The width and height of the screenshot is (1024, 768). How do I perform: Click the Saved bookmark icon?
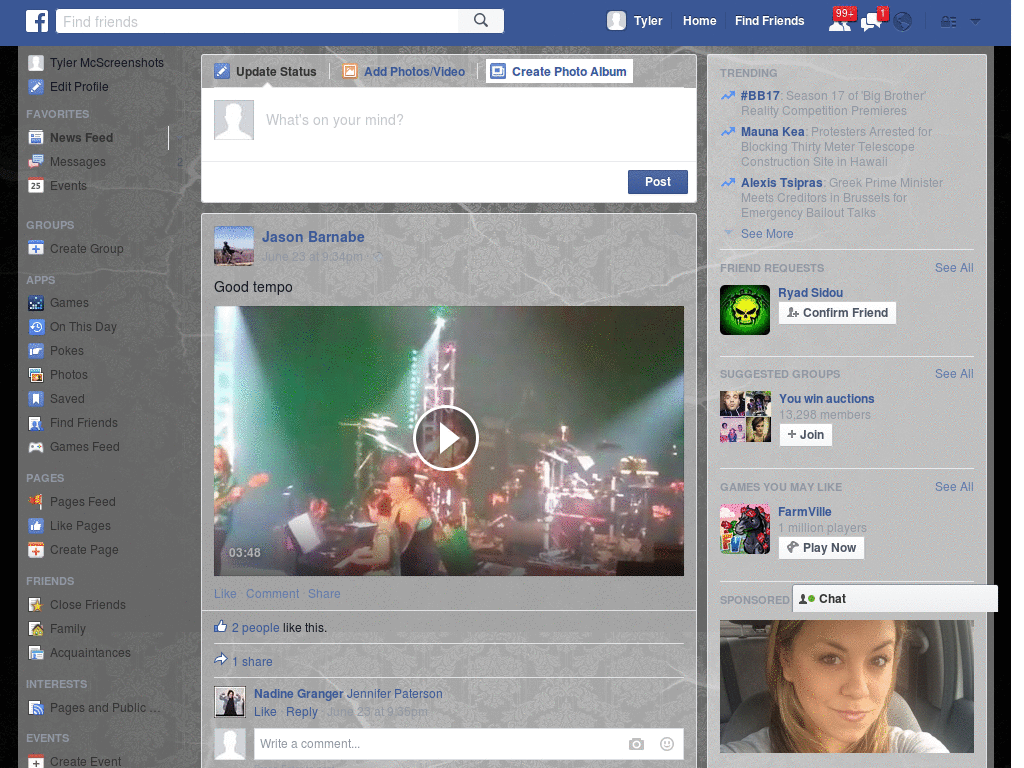[36, 399]
